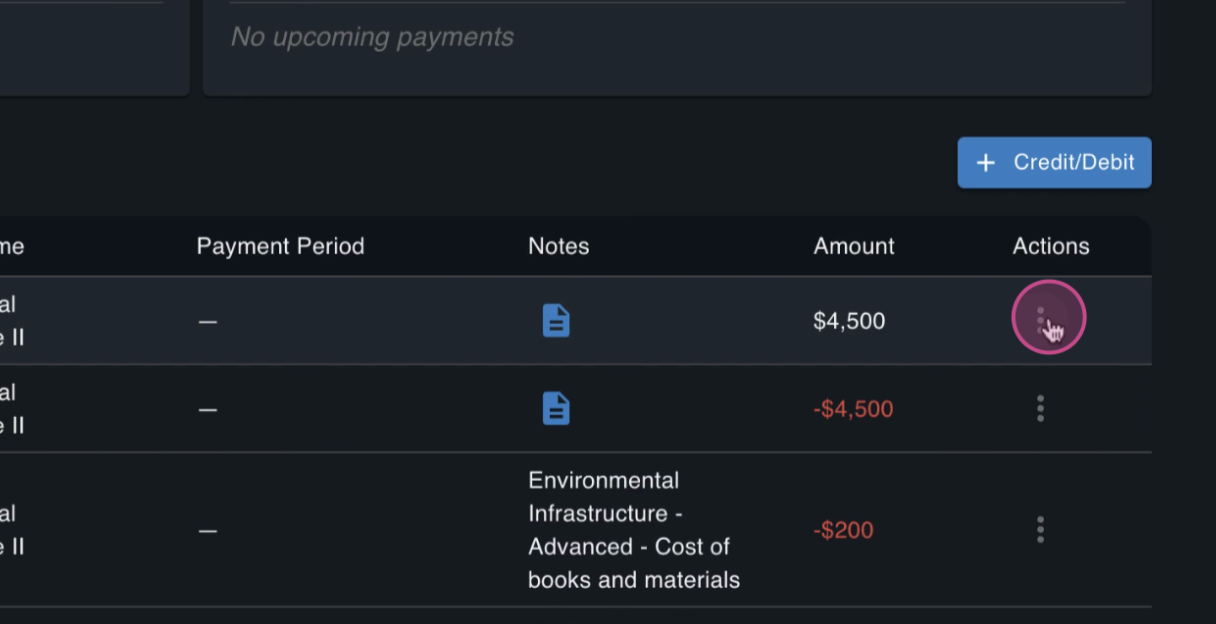Click the payment period dash in the -$4,500 row
The width and height of the screenshot is (1216, 624).
tap(207, 410)
